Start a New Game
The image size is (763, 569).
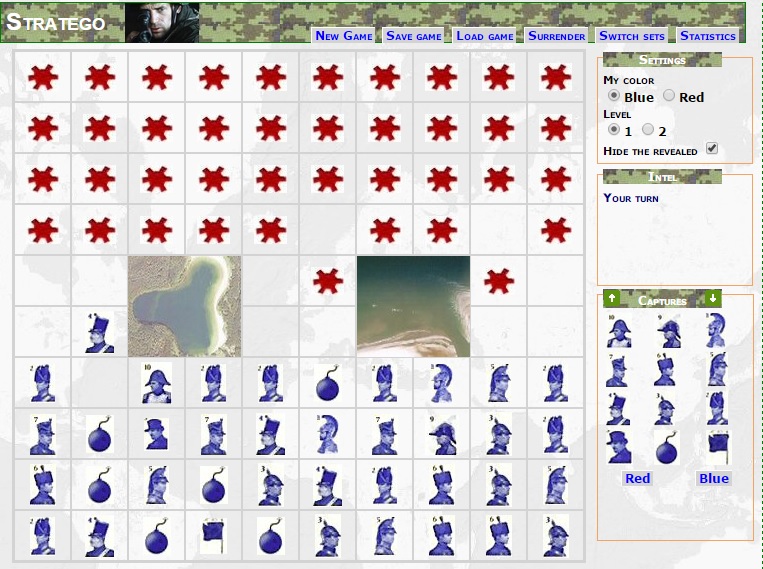coord(343,36)
